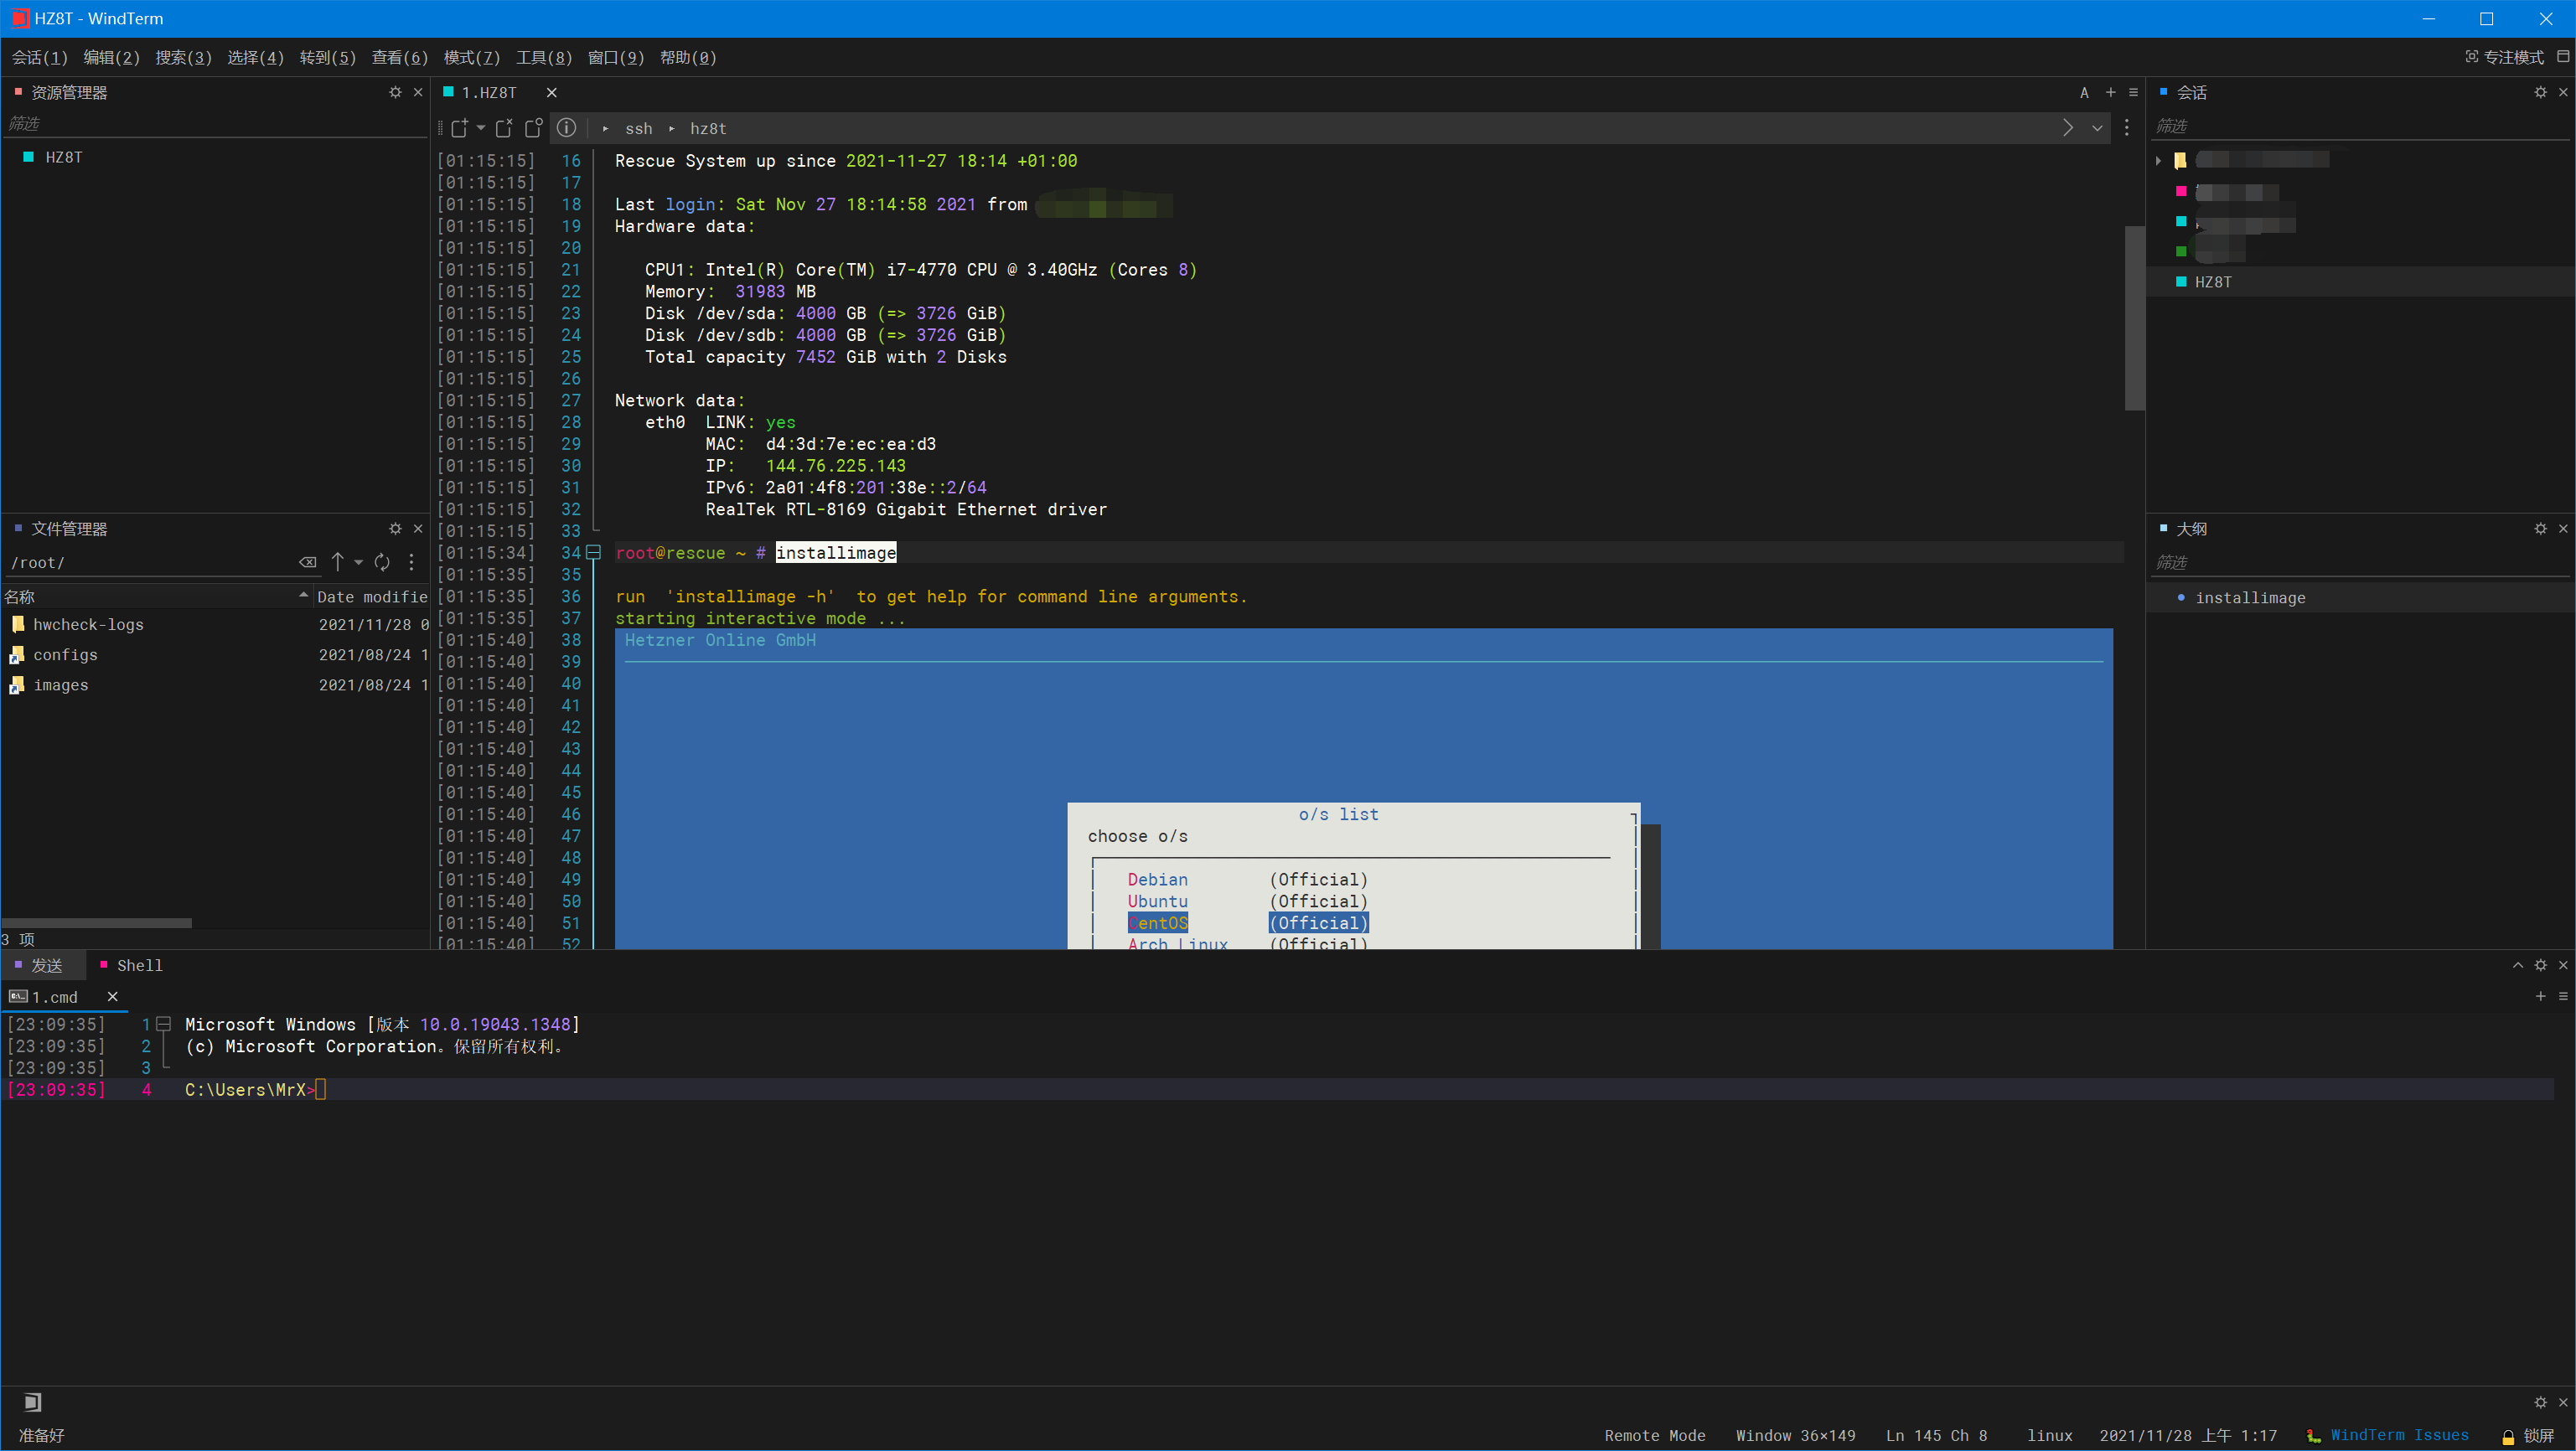This screenshot has width=2576, height=1451.
Task: Add a new terminal tab with plus icon
Action: point(2110,92)
